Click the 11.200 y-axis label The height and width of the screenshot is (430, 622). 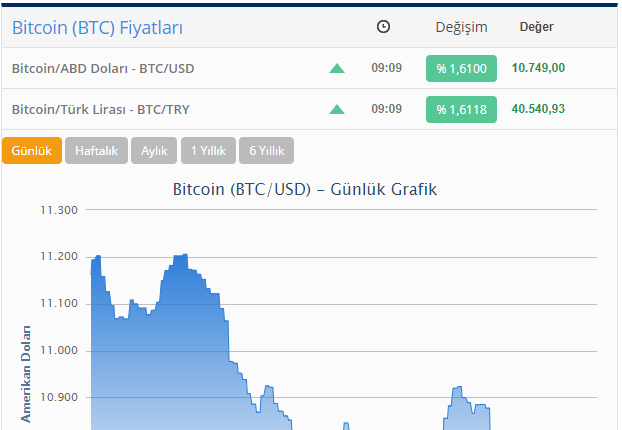pyautogui.click(x=59, y=257)
